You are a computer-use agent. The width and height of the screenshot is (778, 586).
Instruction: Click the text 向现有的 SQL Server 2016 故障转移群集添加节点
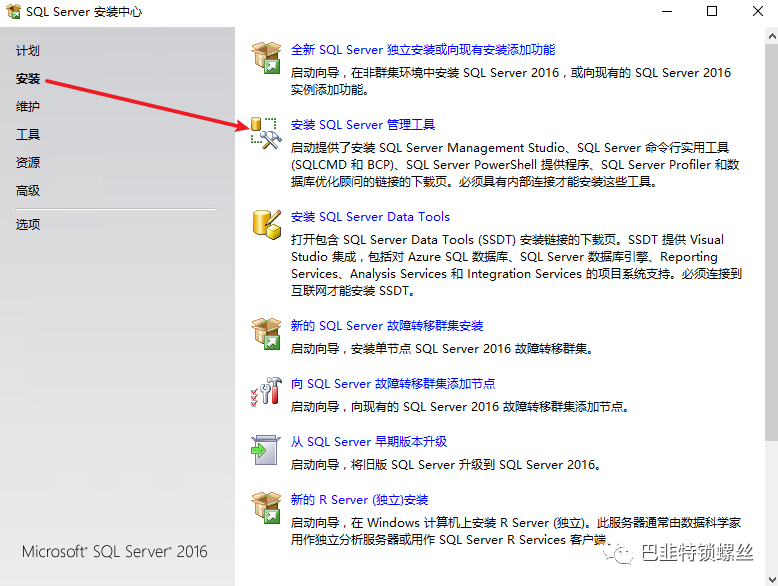coord(490,407)
